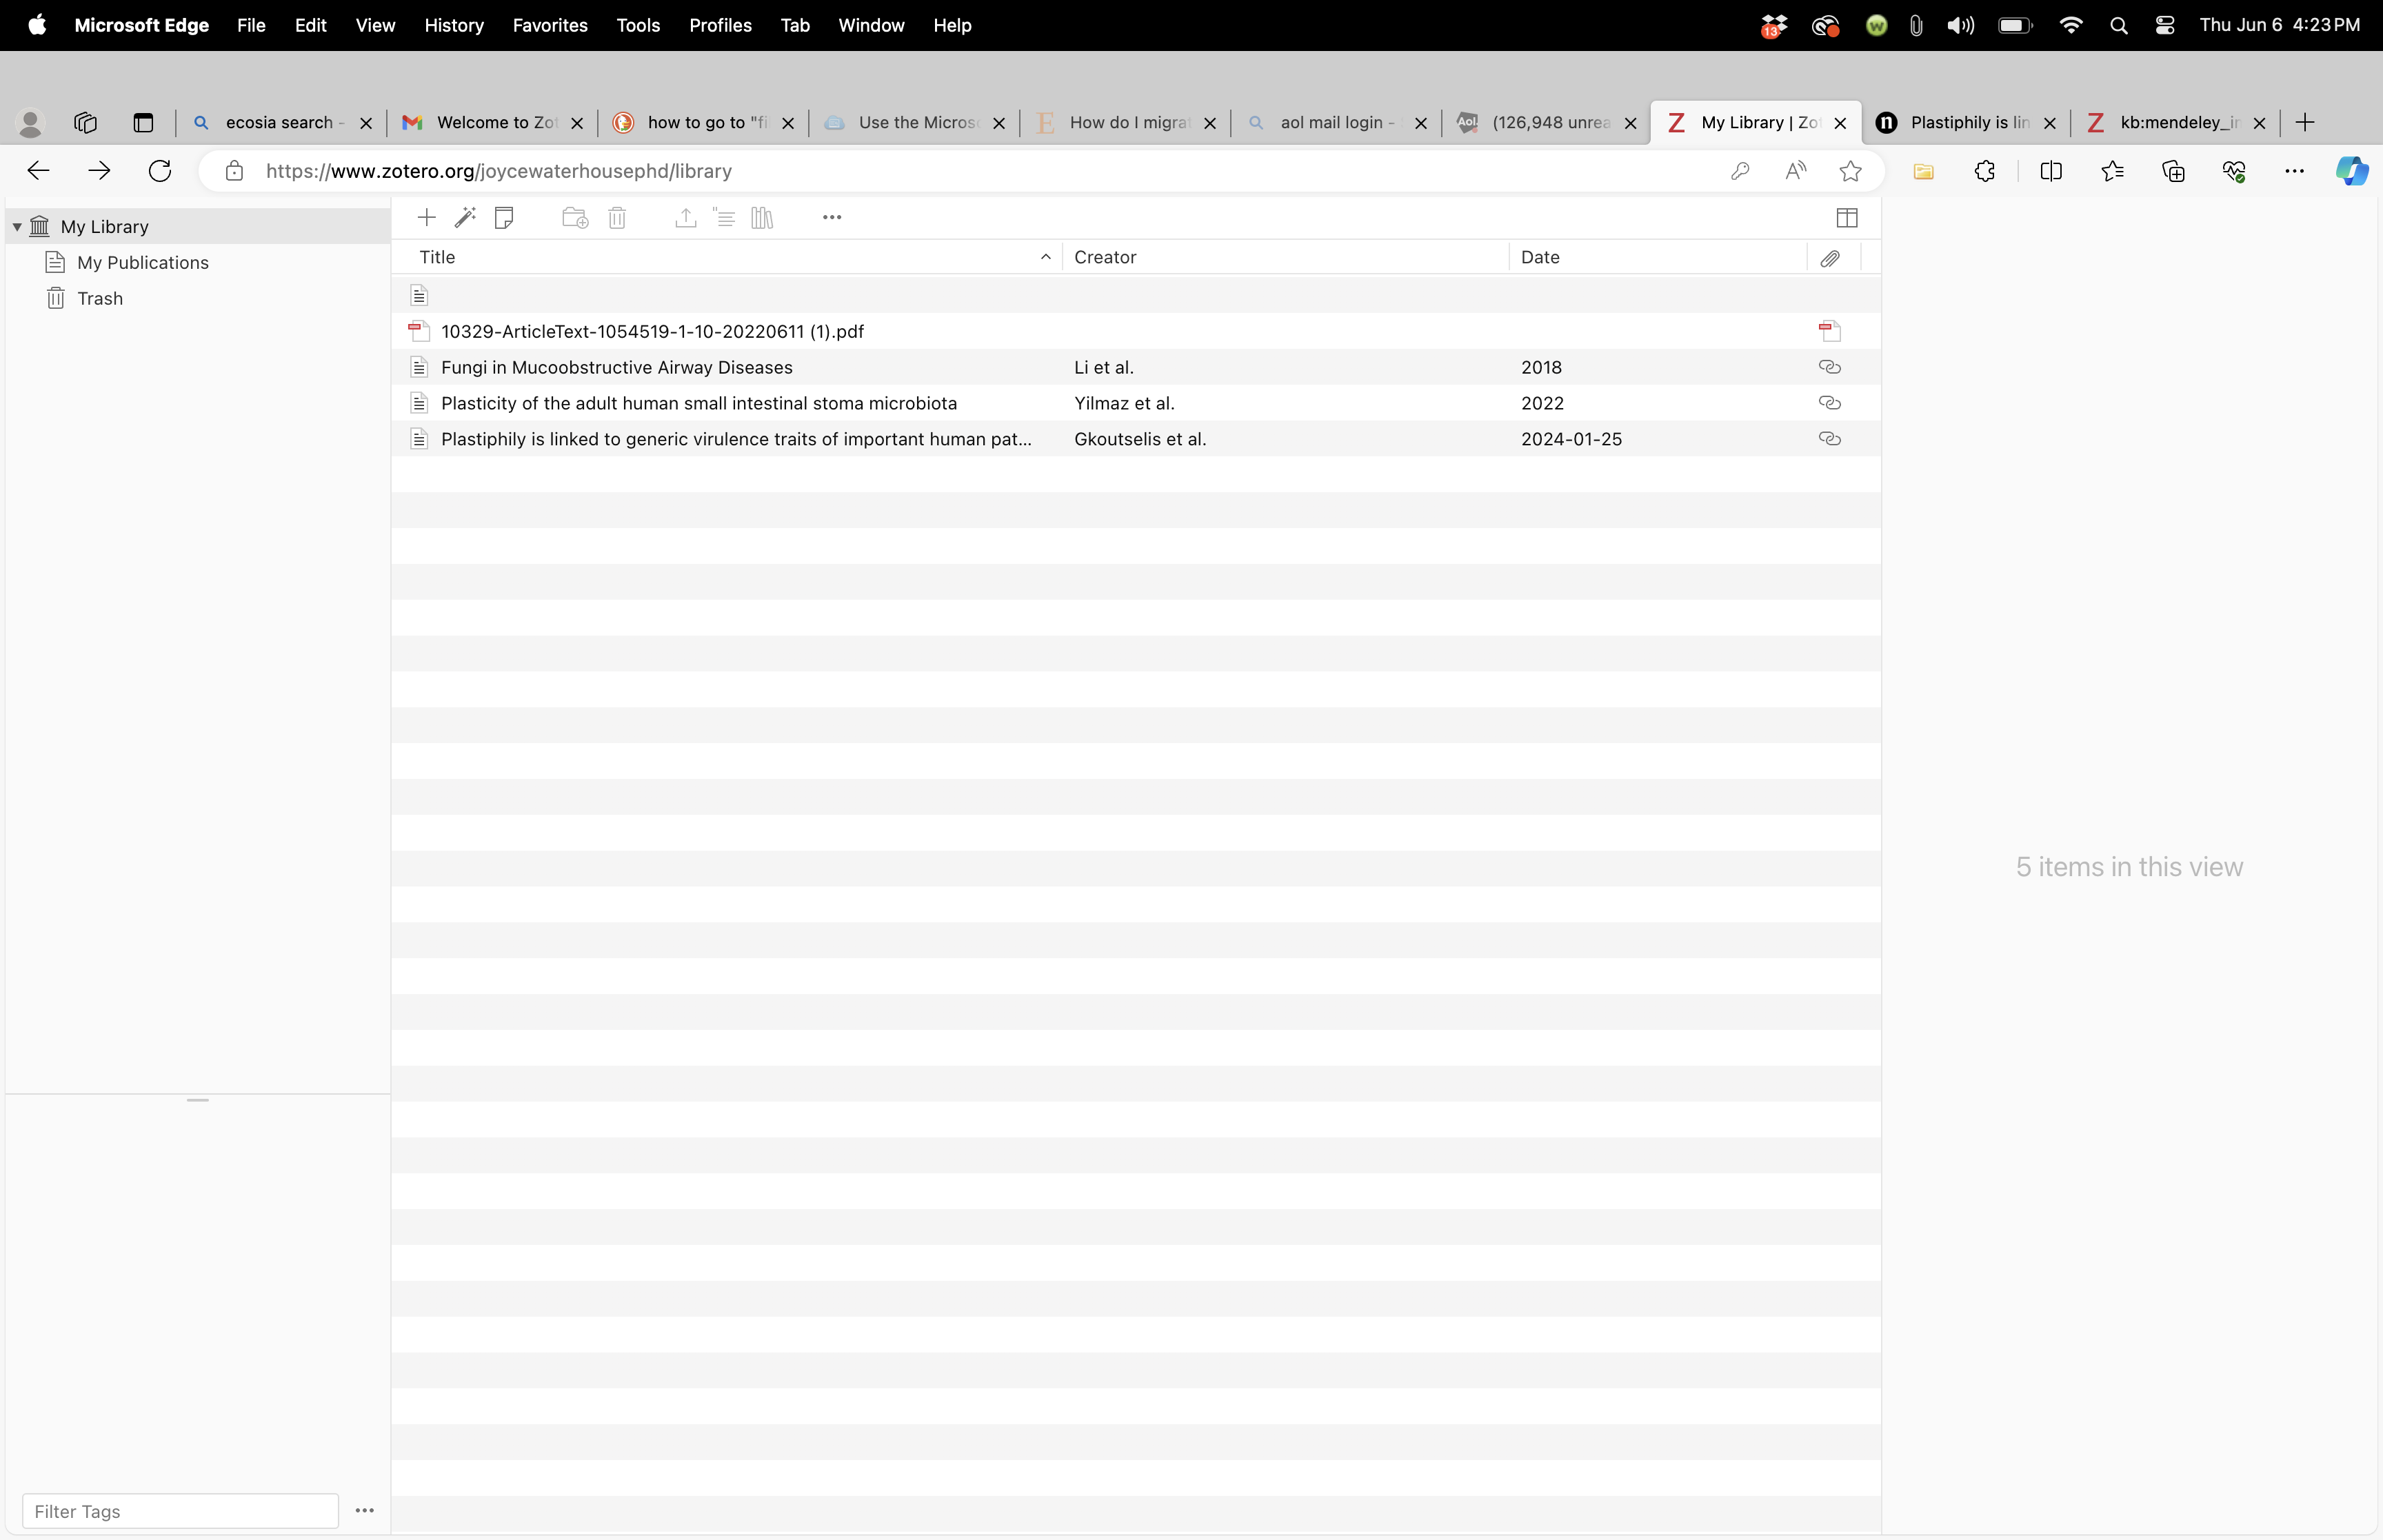The height and width of the screenshot is (1540, 2383).
Task: Click the toolbar Move to Trash icon
Action: click(x=617, y=217)
